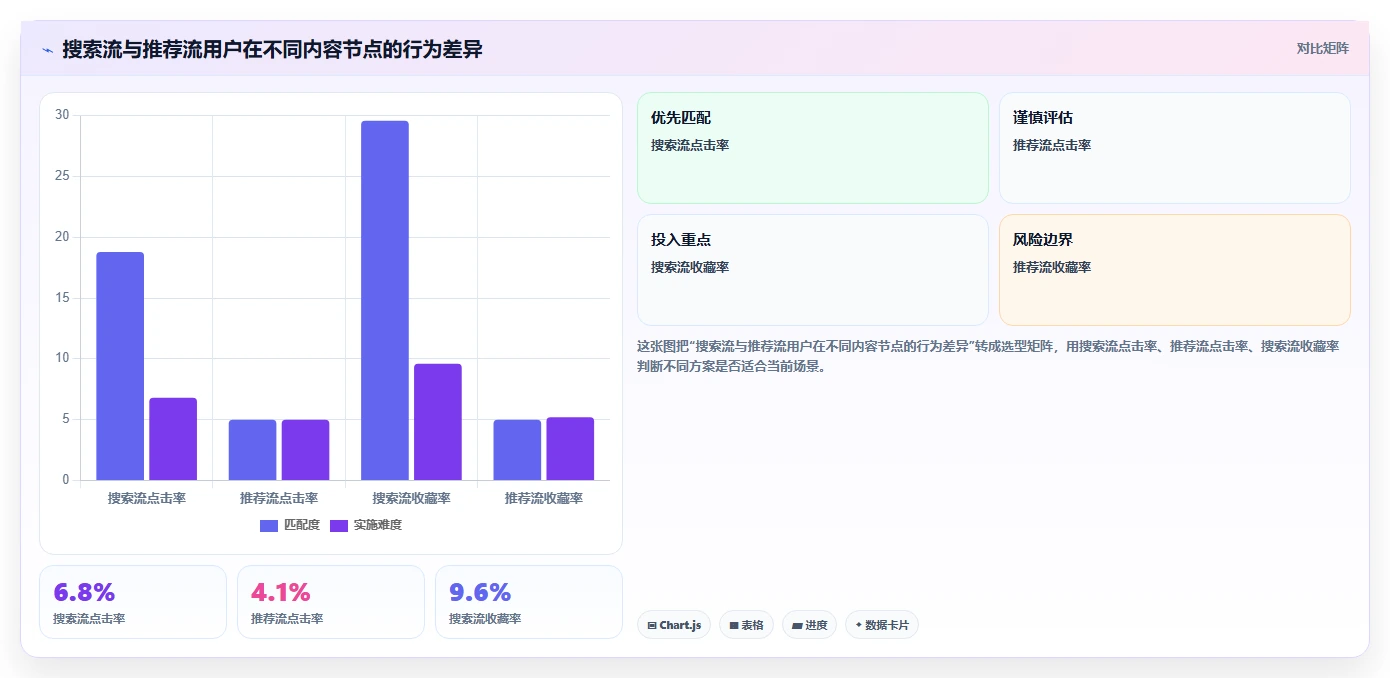Click the 4.1% 推荐流点击率 stat card
1390x678 pixels.
[x=331, y=602]
